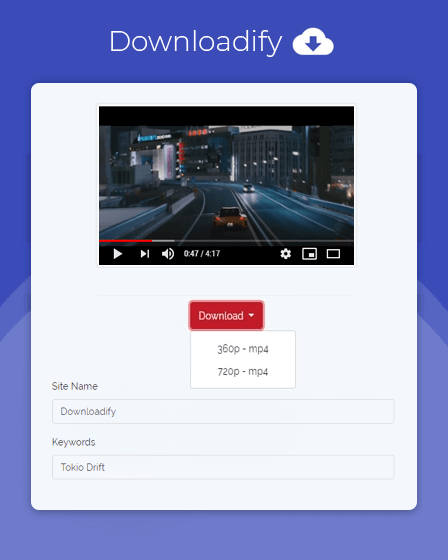Open the red Download dropdown button

(227, 316)
